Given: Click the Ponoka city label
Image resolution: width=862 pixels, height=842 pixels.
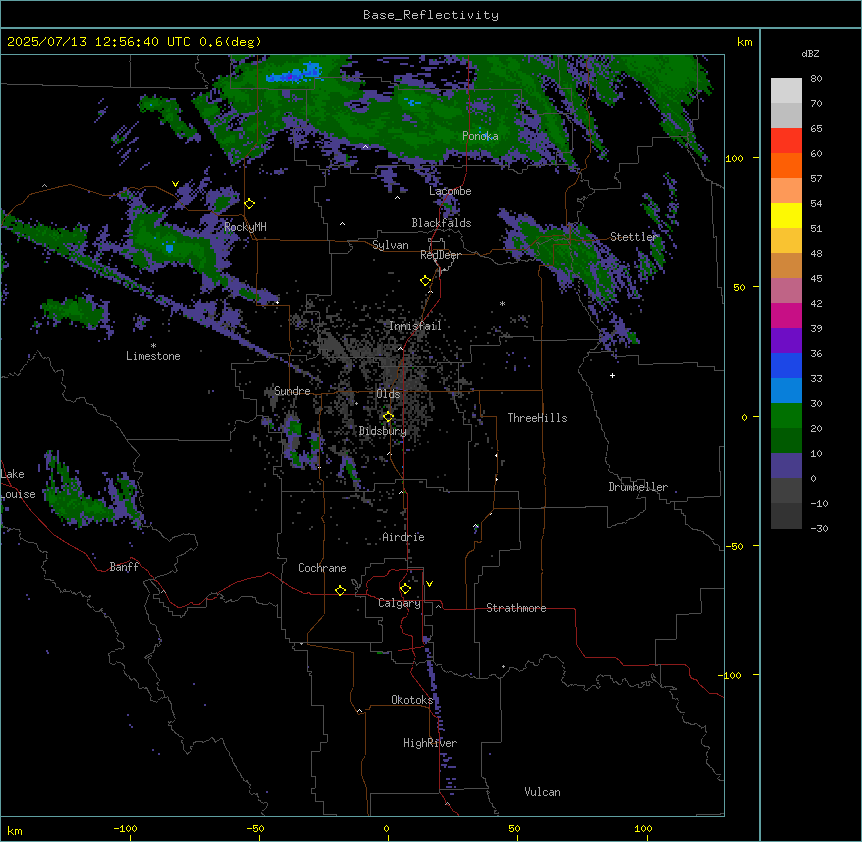Looking at the screenshot, I should coord(480,136).
